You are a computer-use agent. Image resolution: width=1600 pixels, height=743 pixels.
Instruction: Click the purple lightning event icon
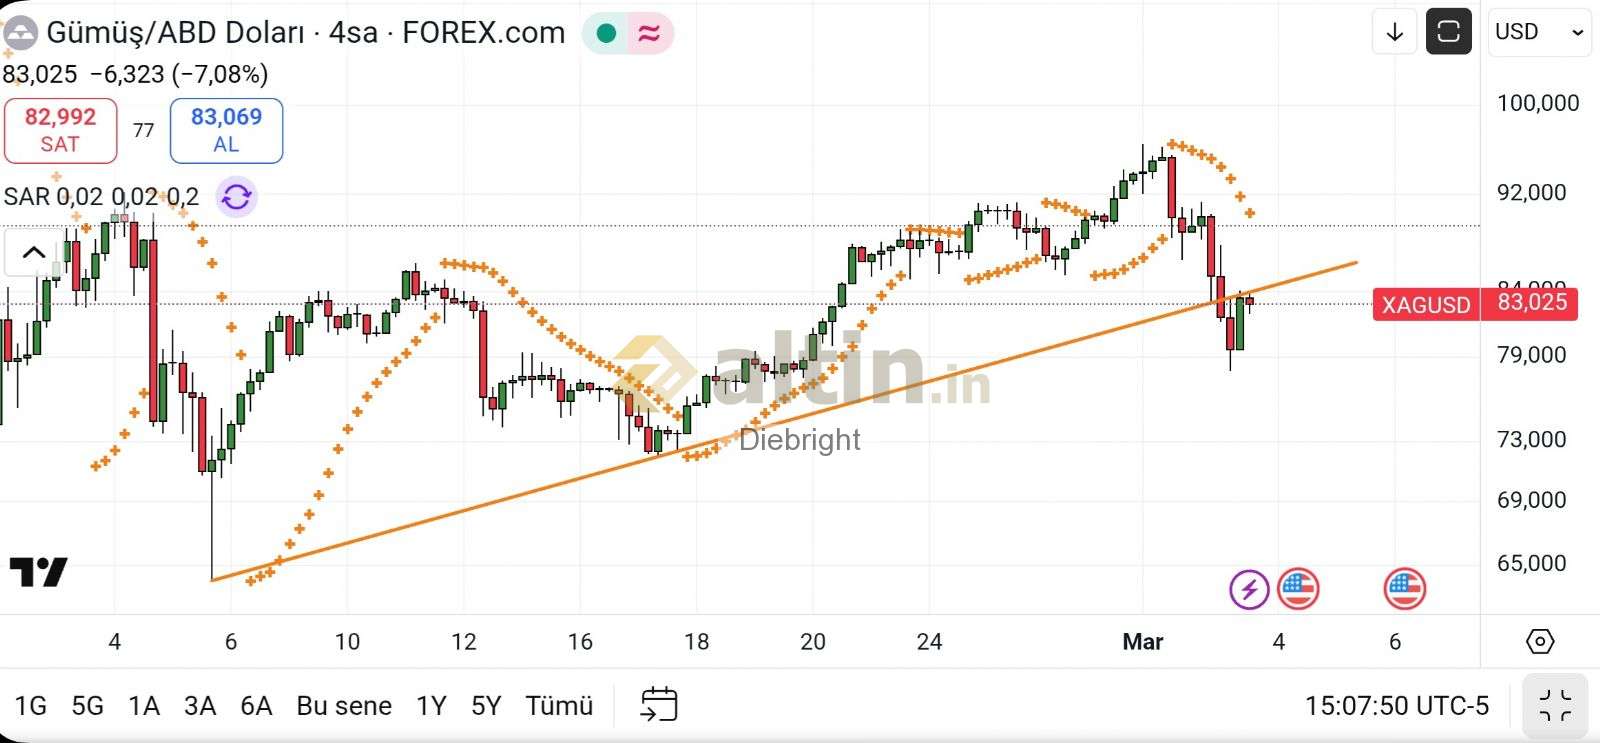(x=1249, y=589)
